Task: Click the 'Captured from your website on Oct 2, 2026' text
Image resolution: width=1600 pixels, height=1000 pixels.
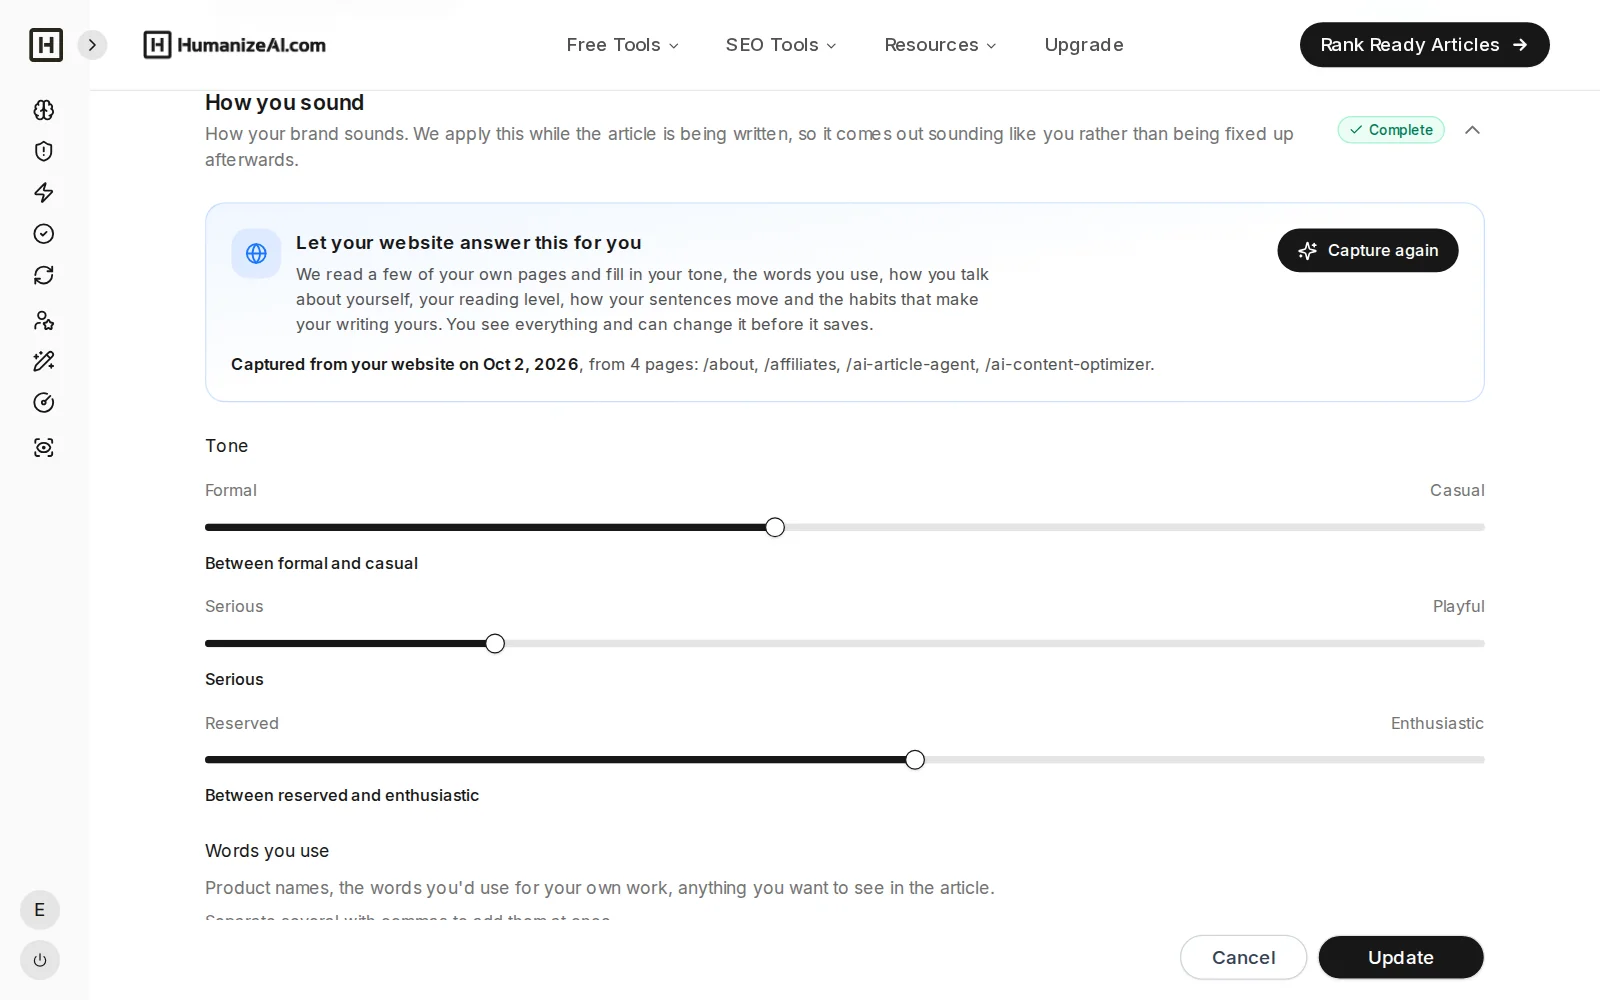Action: (x=404, y=364)
